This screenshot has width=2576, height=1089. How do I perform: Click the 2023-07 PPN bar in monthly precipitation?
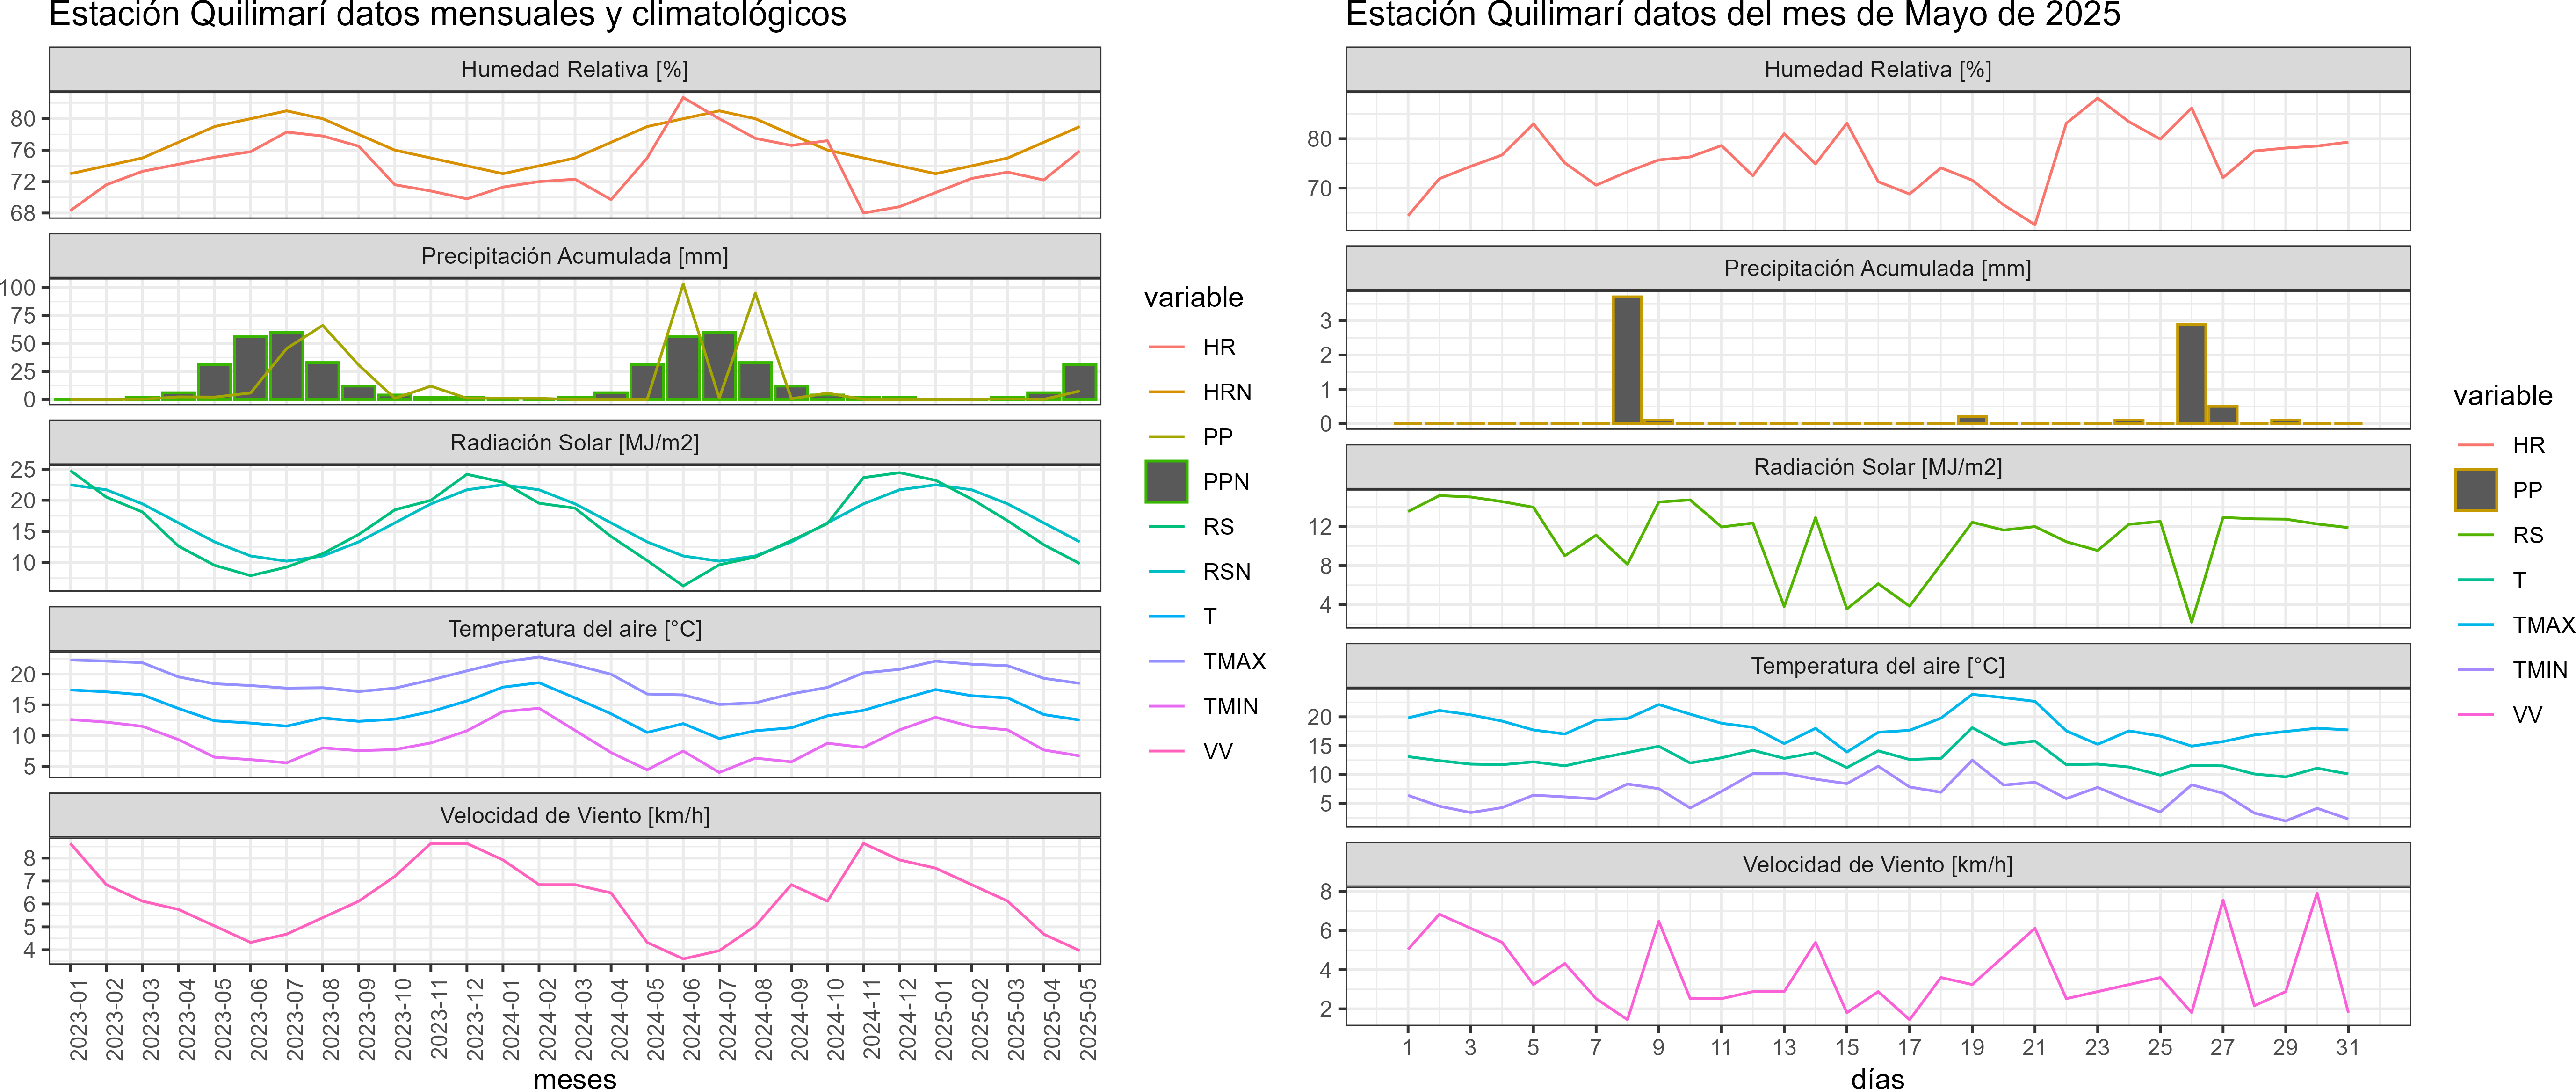click(286, 366)
